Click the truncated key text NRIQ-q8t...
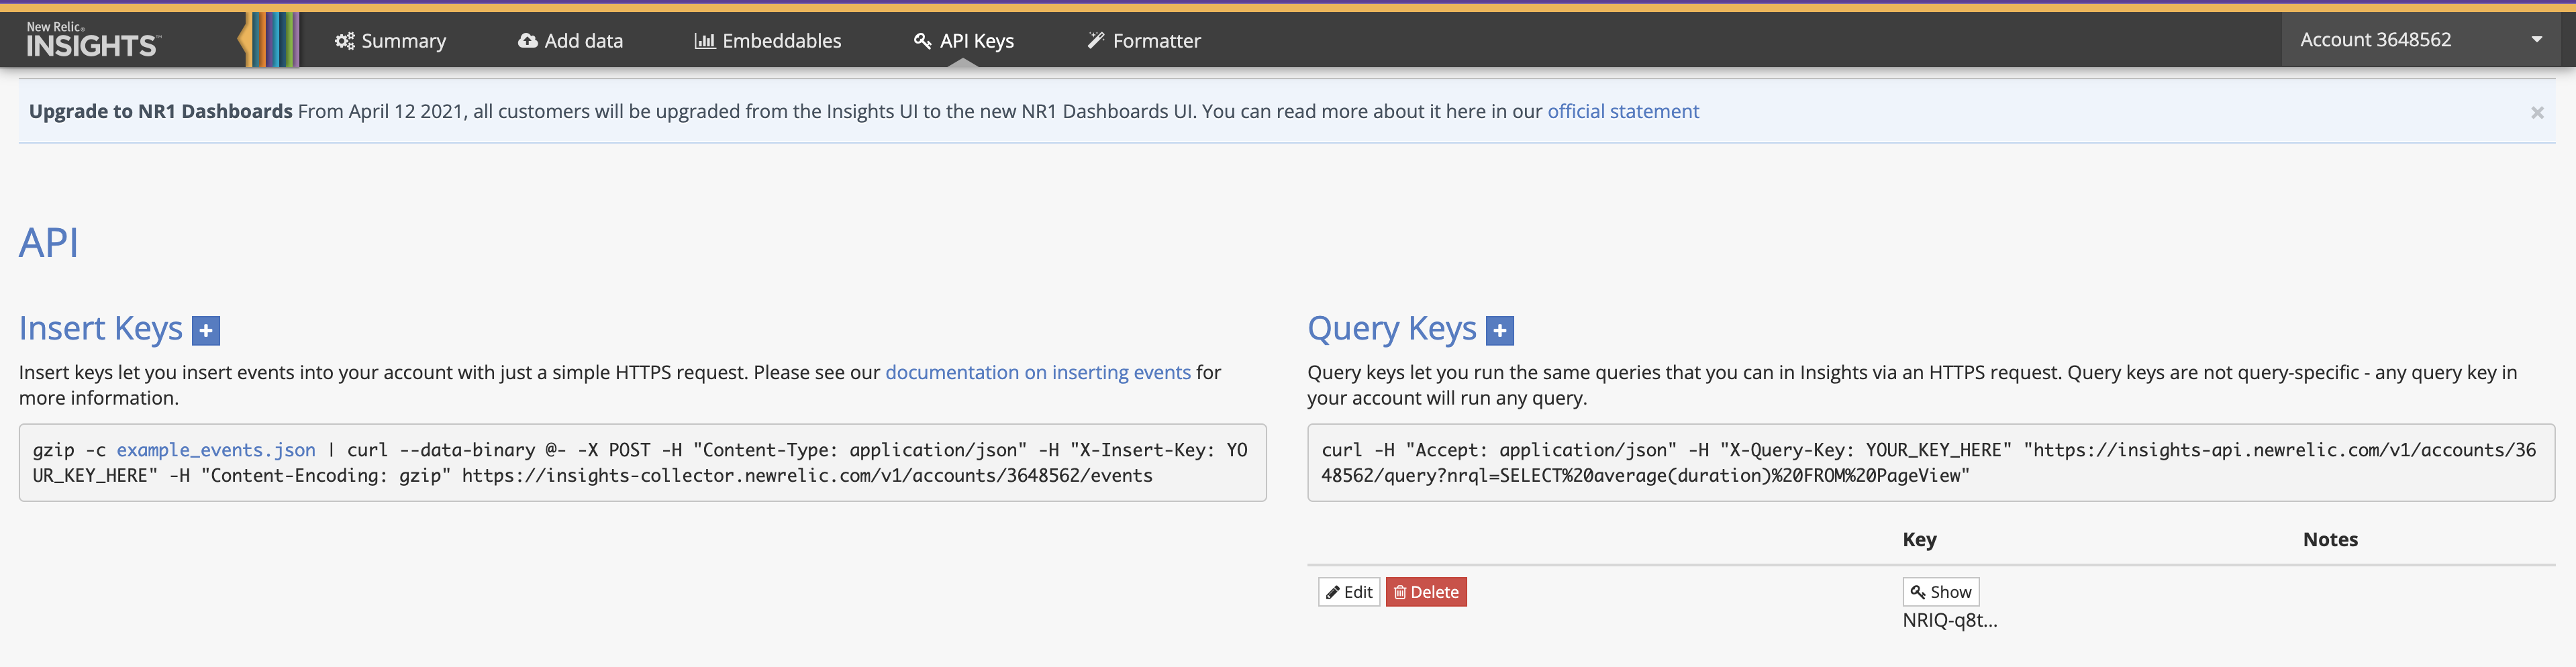The height and width of the screenshot is (667, 2576). point(1949,620)
